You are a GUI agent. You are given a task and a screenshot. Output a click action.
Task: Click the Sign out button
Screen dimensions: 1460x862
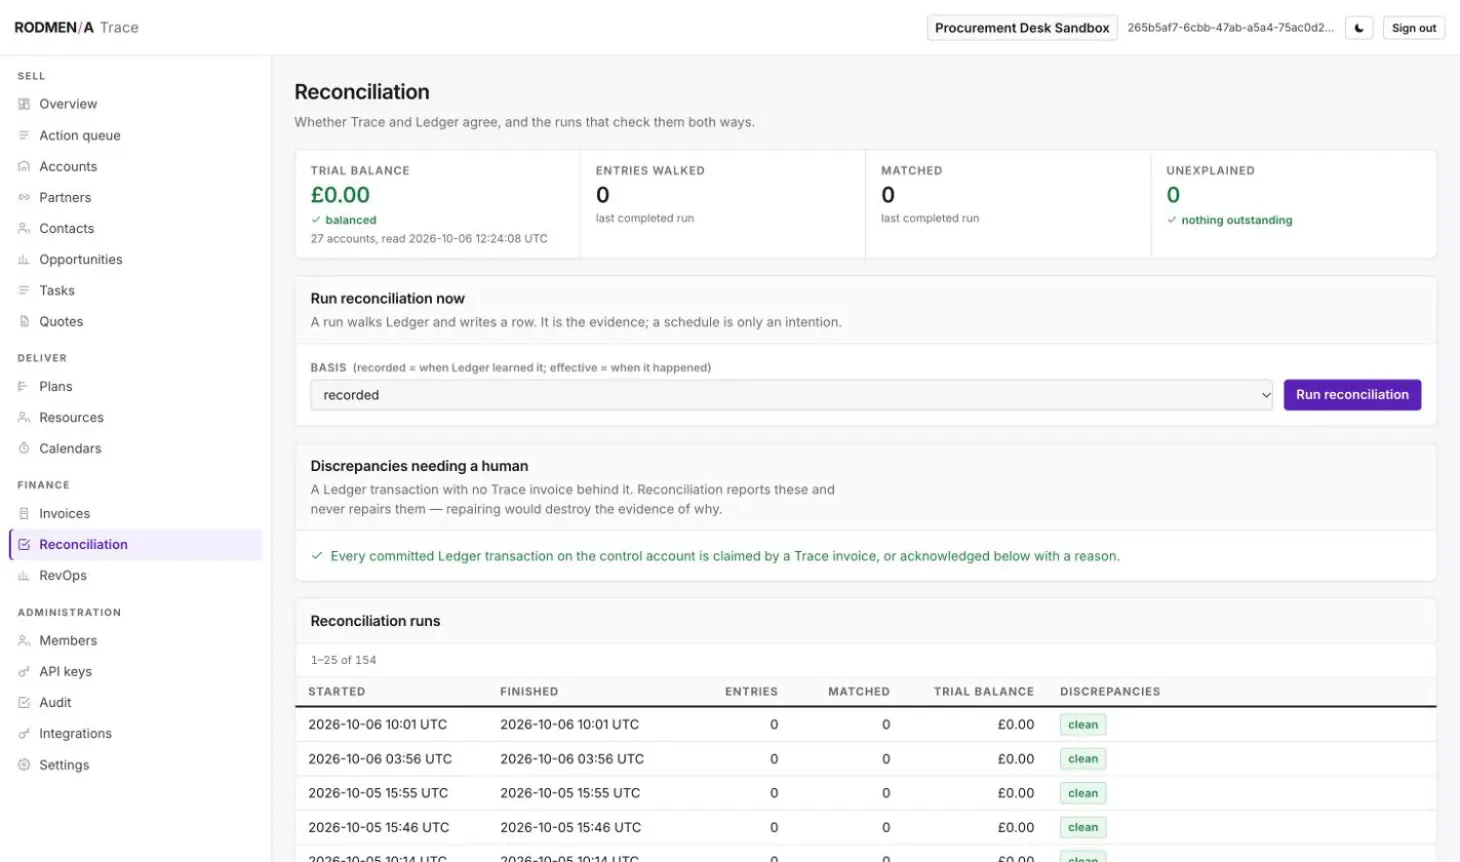pos(1414,28)
